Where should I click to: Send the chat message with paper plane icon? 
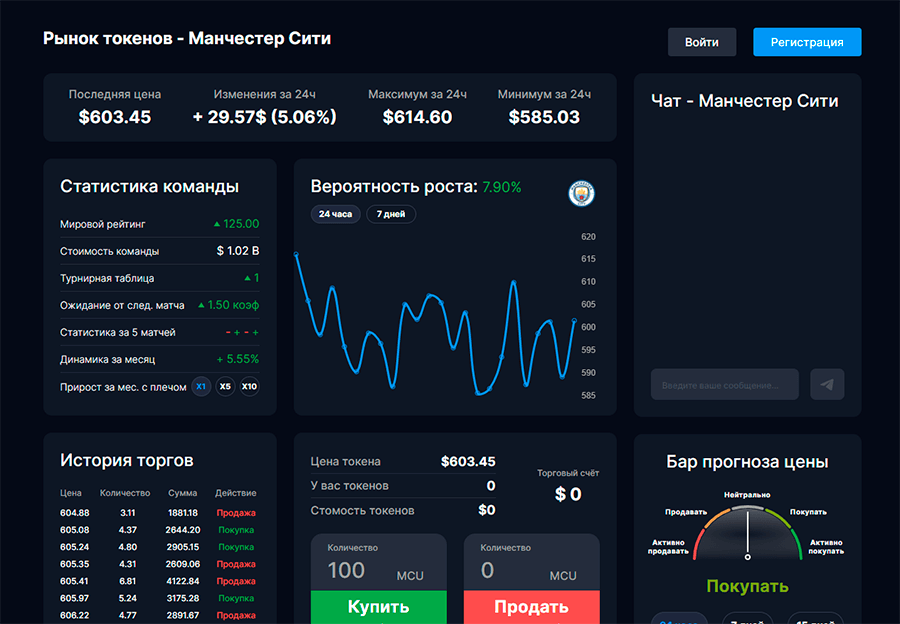click(x=827, y=384)
